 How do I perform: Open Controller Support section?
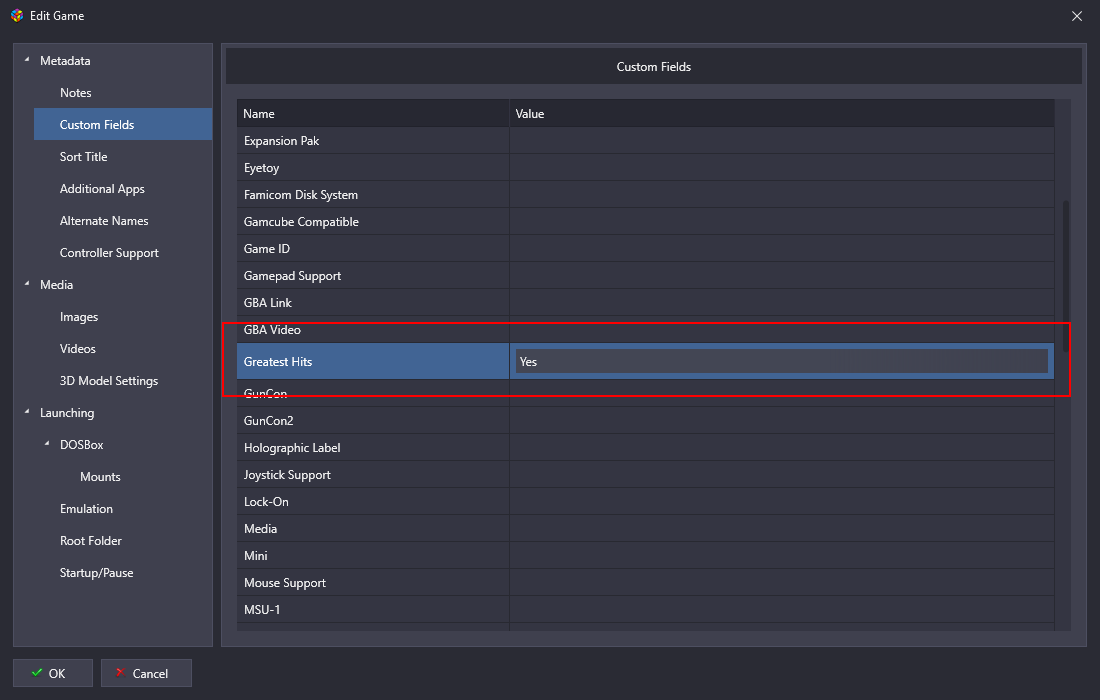pyautogui.click(x=109, y=253)
